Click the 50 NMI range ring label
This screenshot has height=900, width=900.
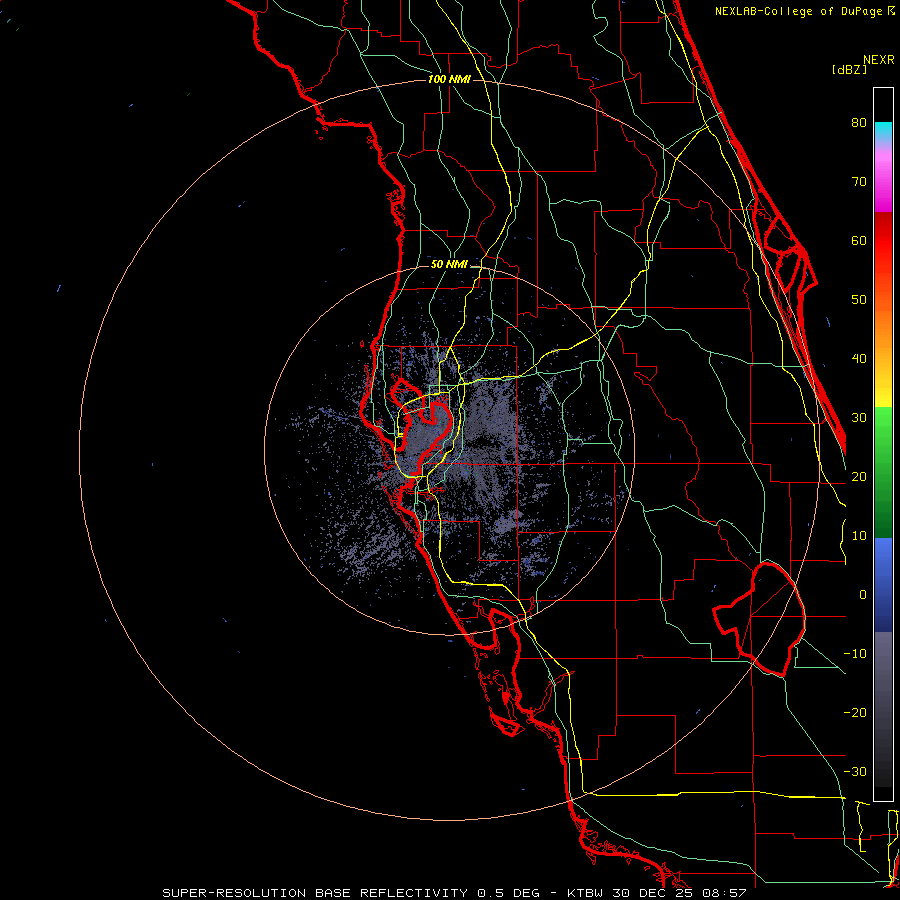[449, 265]
